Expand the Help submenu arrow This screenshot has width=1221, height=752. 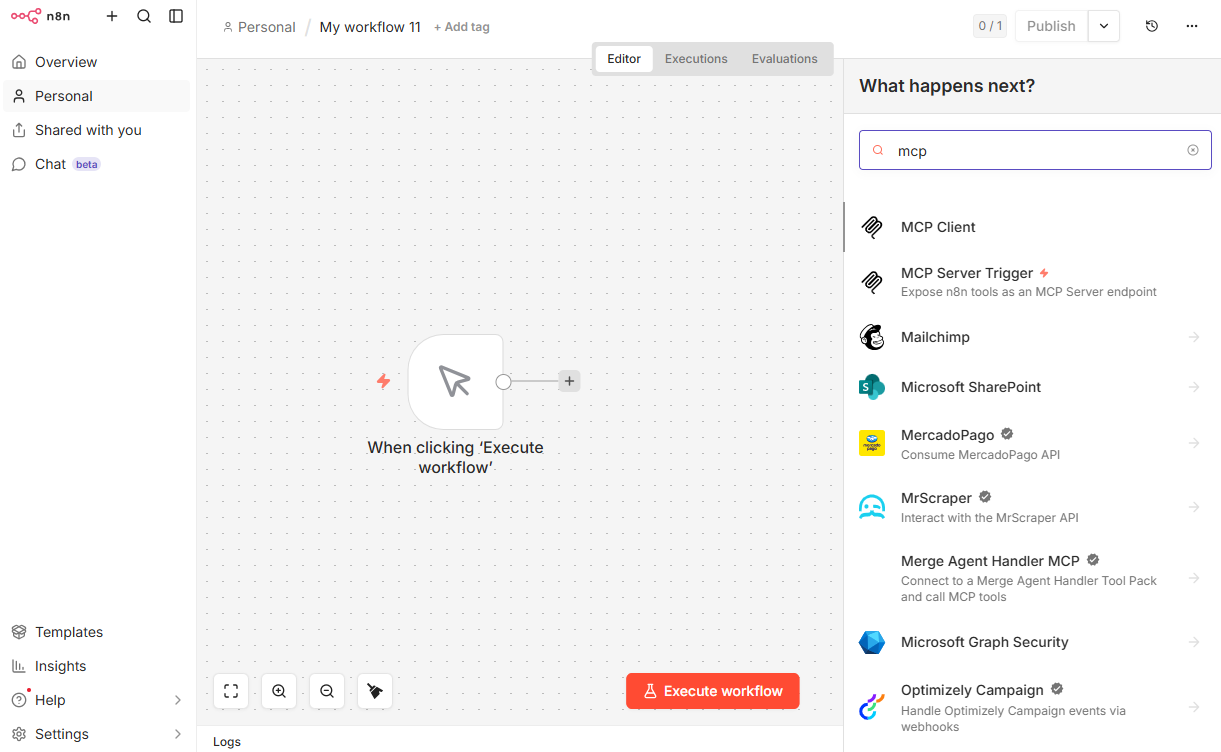pyautogui.click(x=178, y=700)
